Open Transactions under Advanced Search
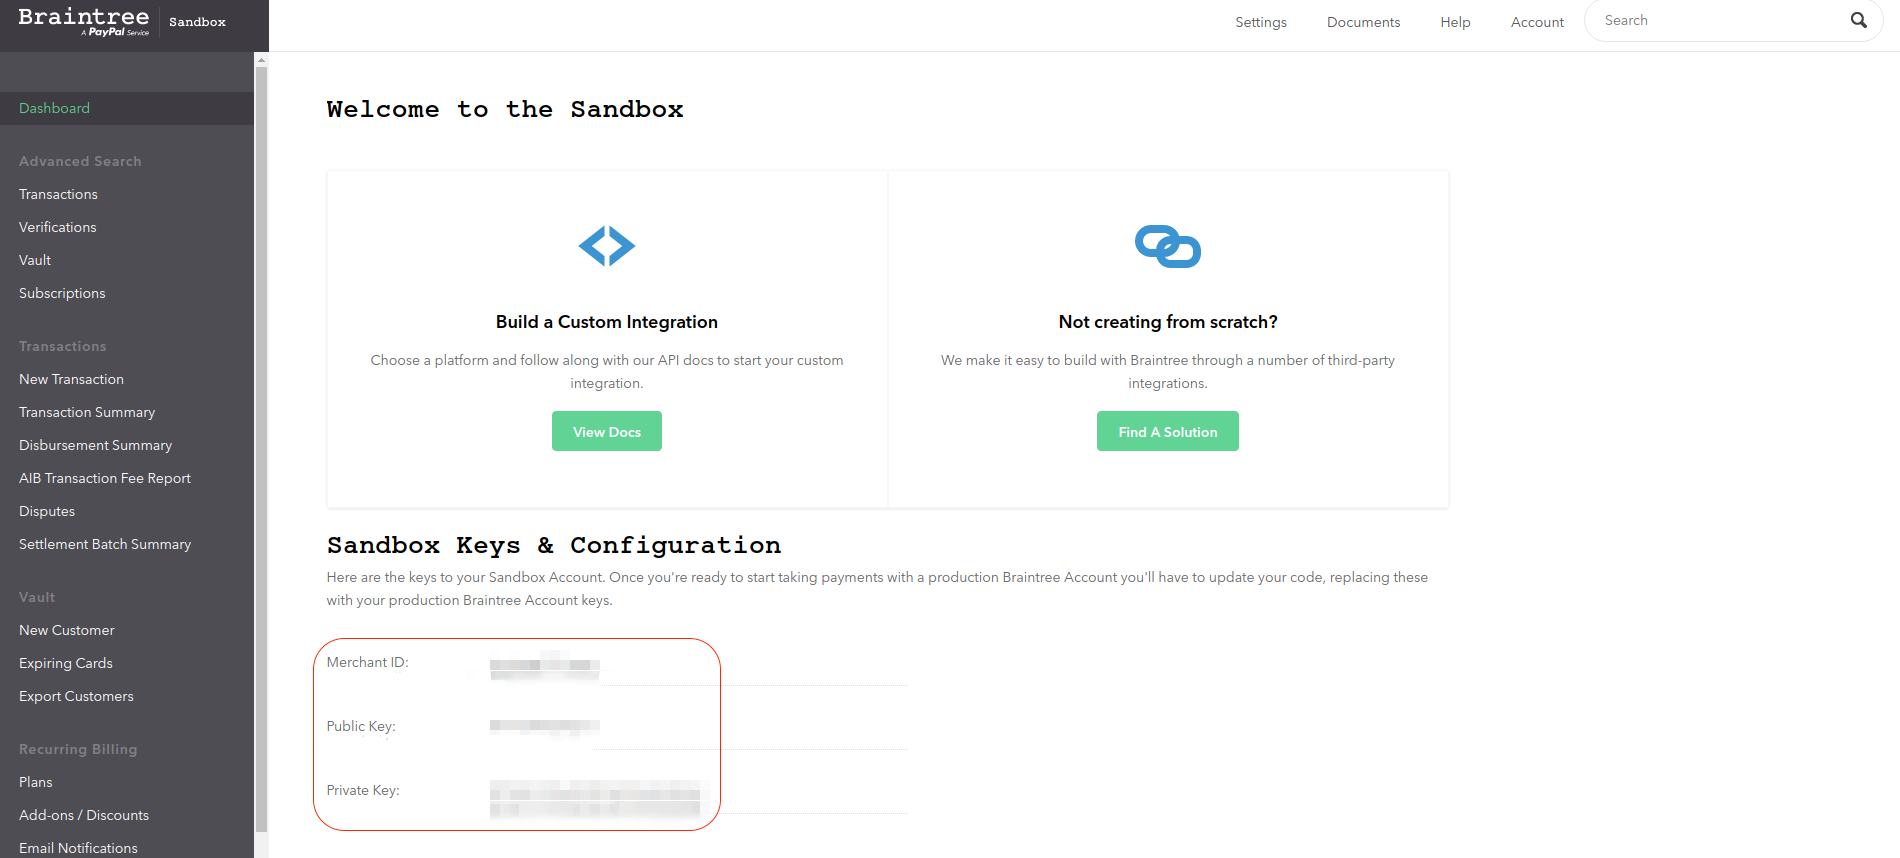The height and width of the screenshot is (858, 1900). (x=58, y=194)
